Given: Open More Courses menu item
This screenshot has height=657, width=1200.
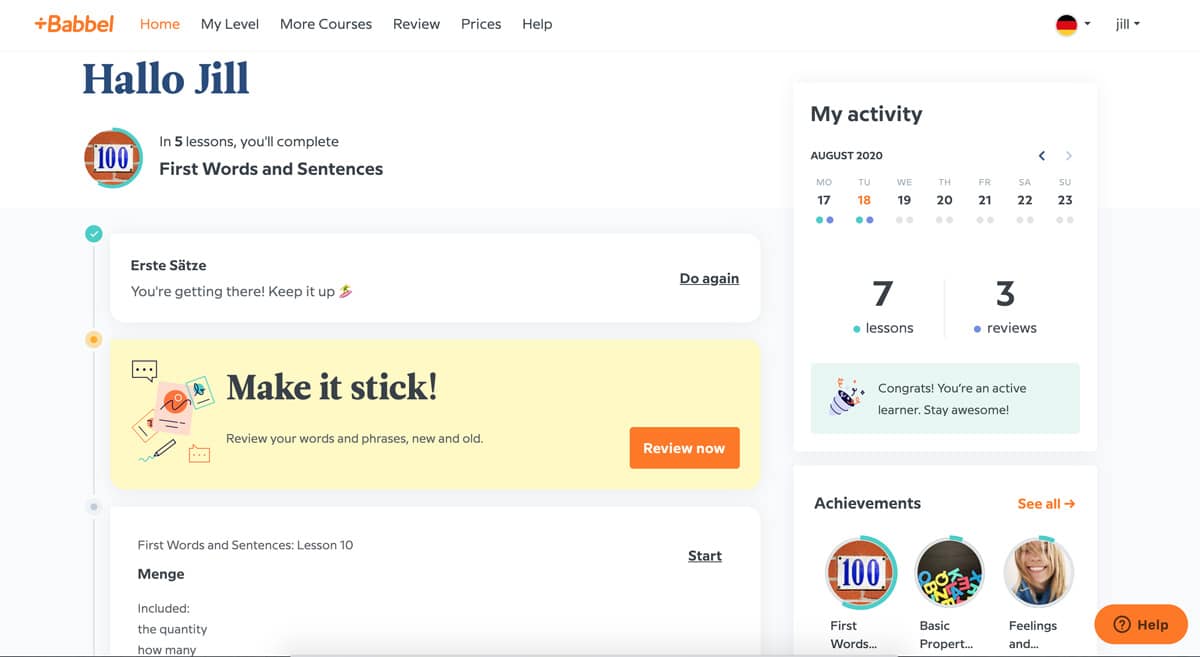Looking at the screenshot, I should [x=326, y=24].
